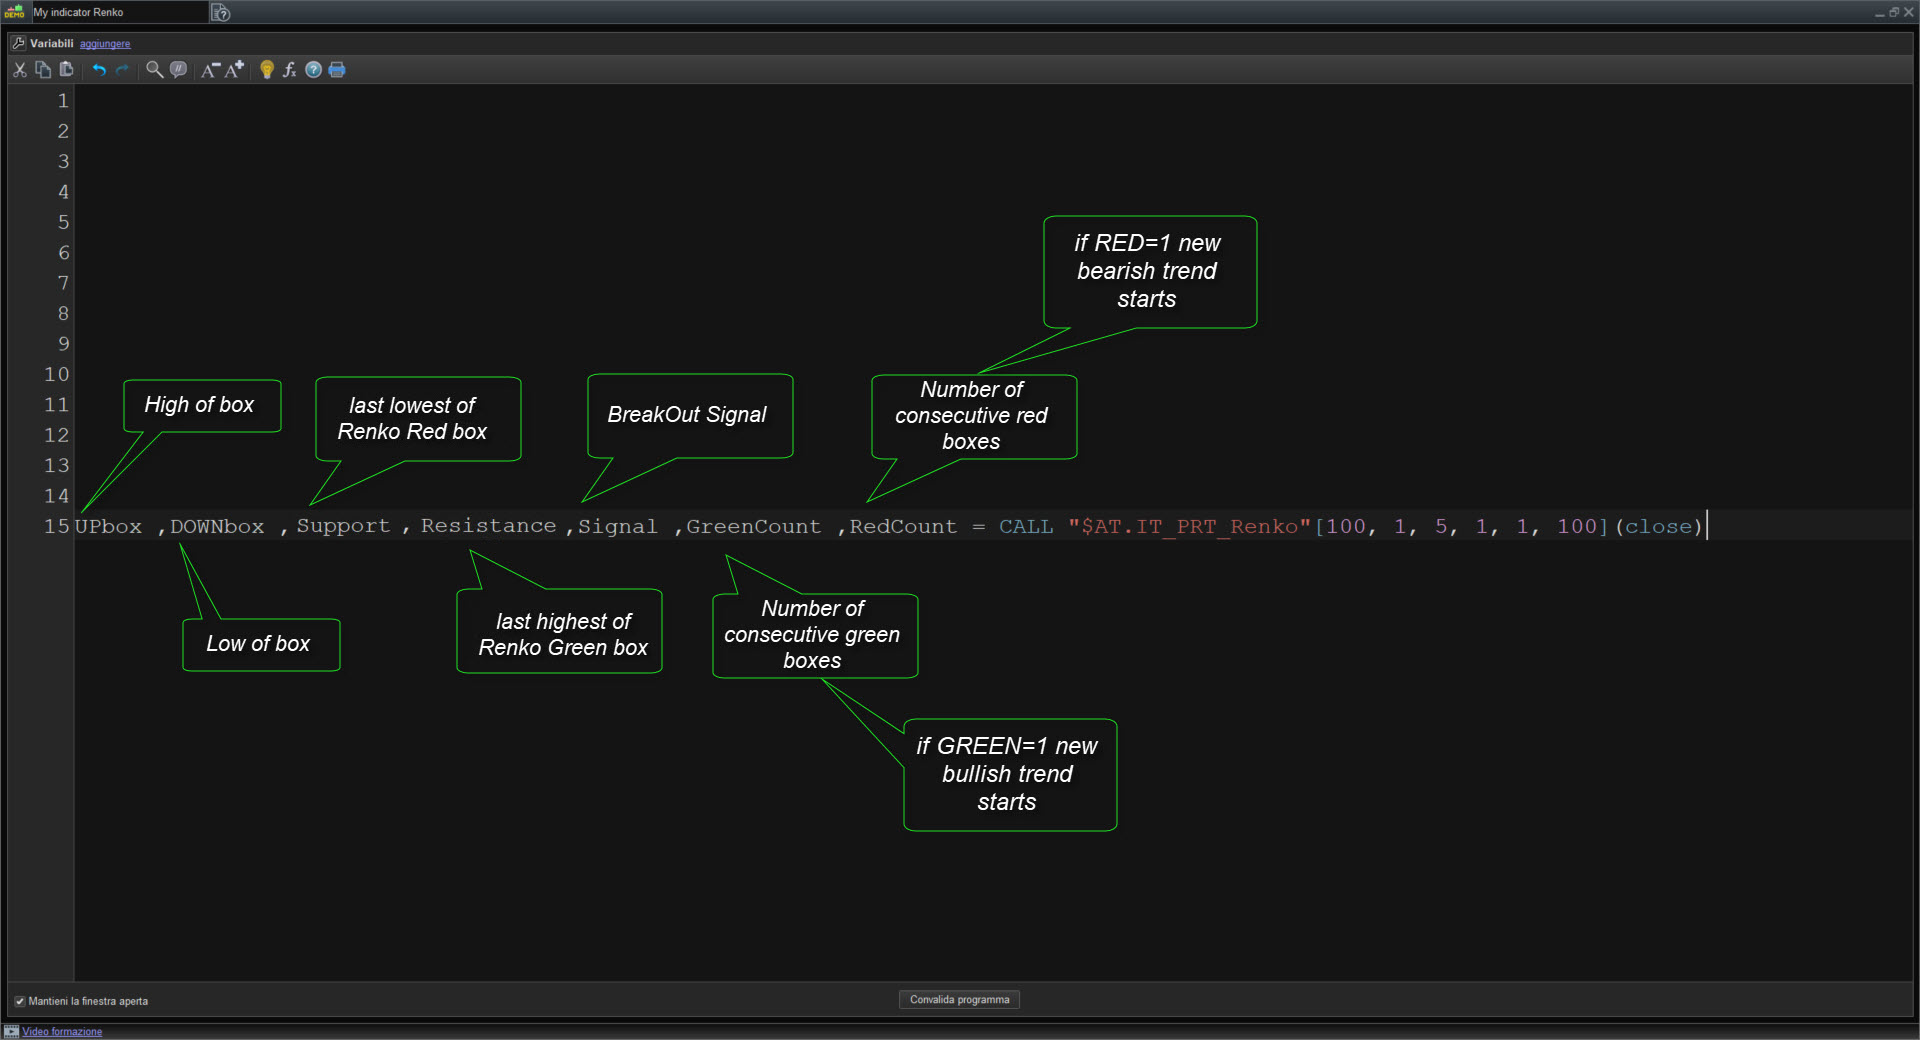Restore the editor window size

tap(1894, 12)
